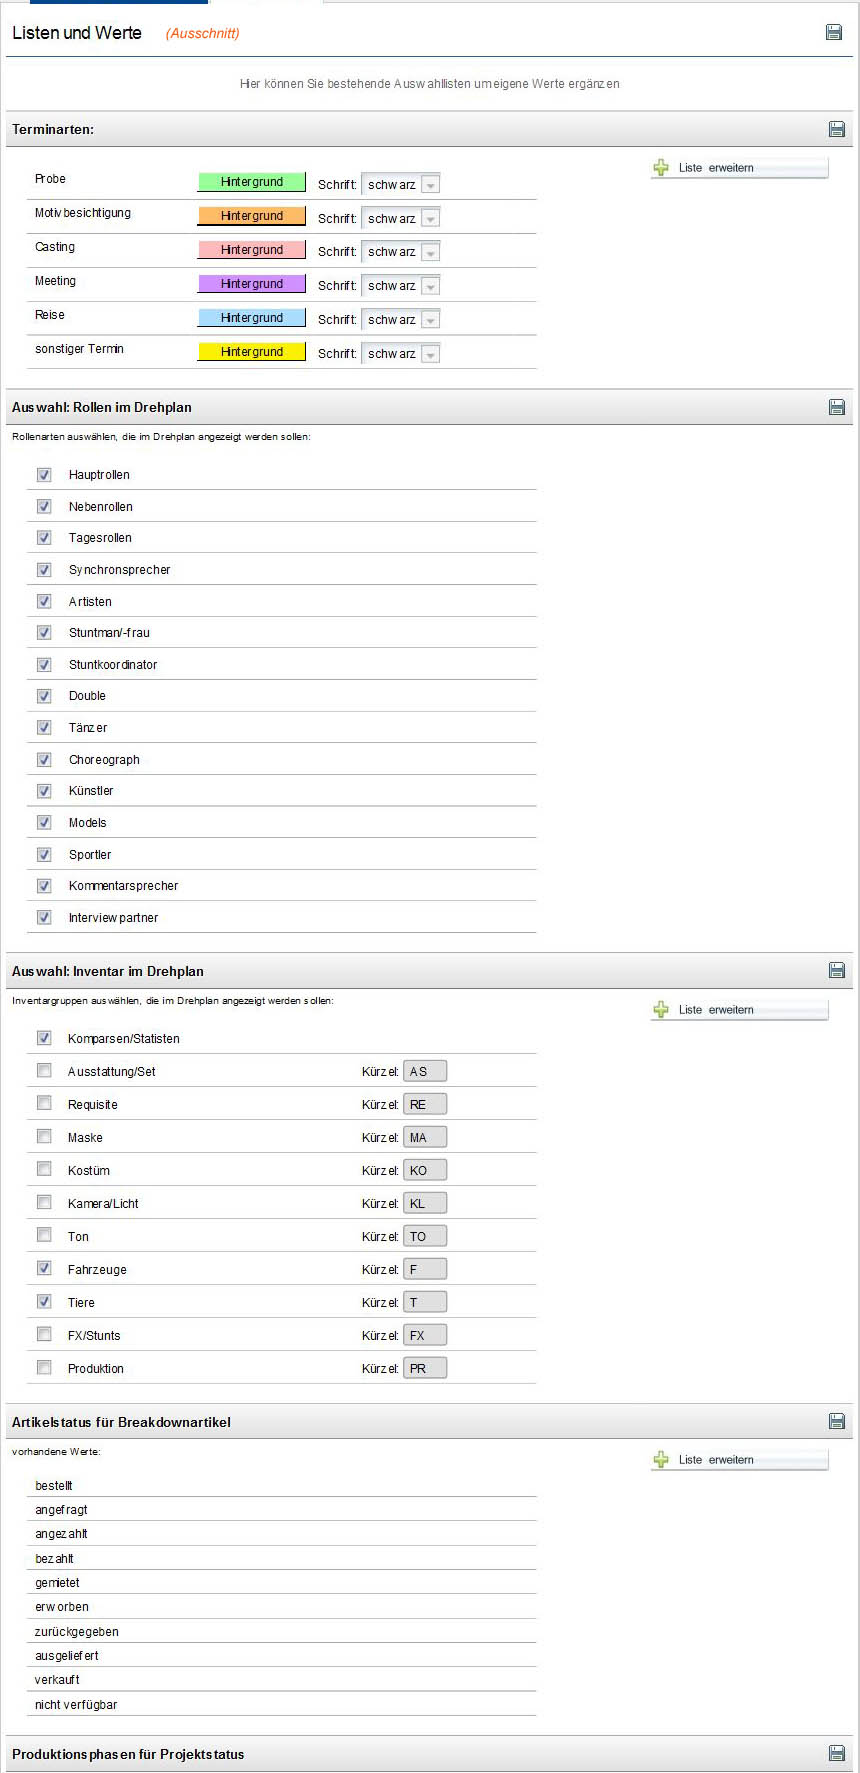Select the nicht verfügbar status entry
The height and width of the screenshot is (1773, 860).
[x=76, y=1705]
